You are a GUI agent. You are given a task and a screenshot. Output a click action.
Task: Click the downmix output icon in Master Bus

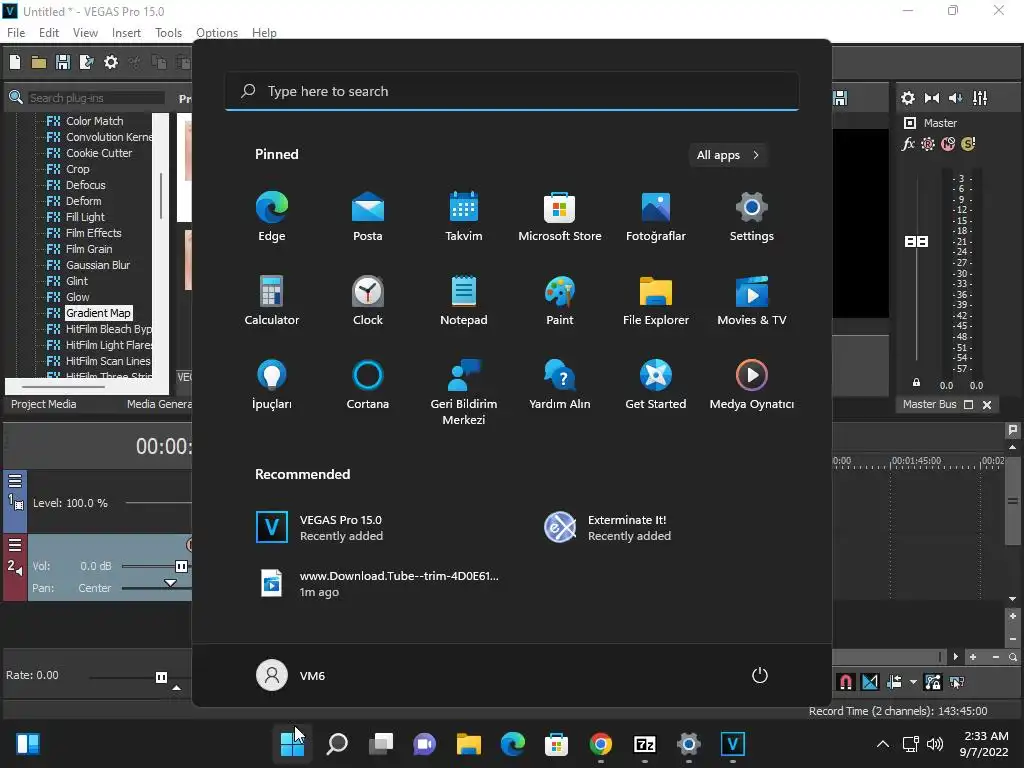point(932,98)
